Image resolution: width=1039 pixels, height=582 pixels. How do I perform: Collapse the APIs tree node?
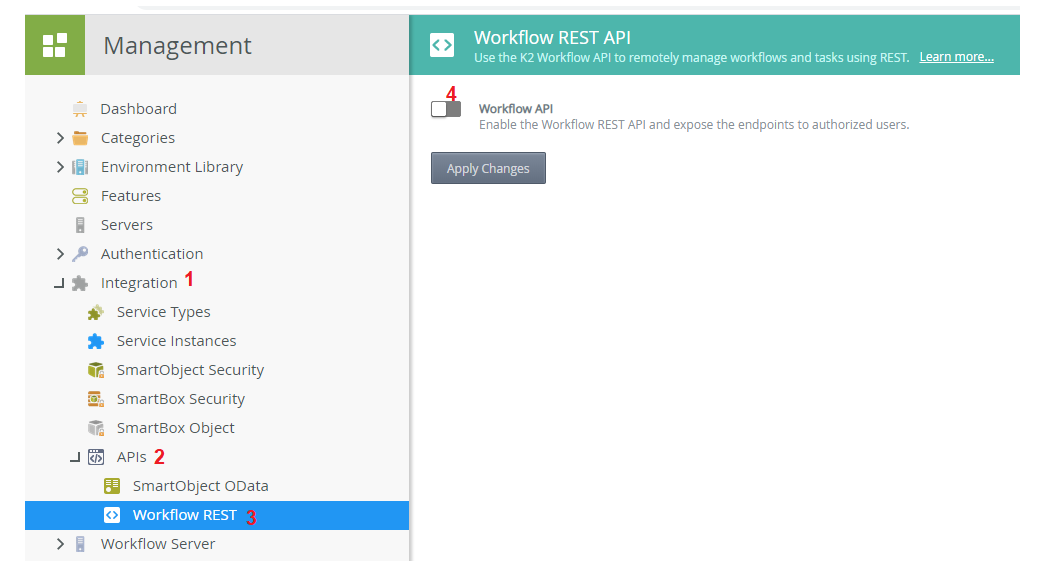pos(76,458)
